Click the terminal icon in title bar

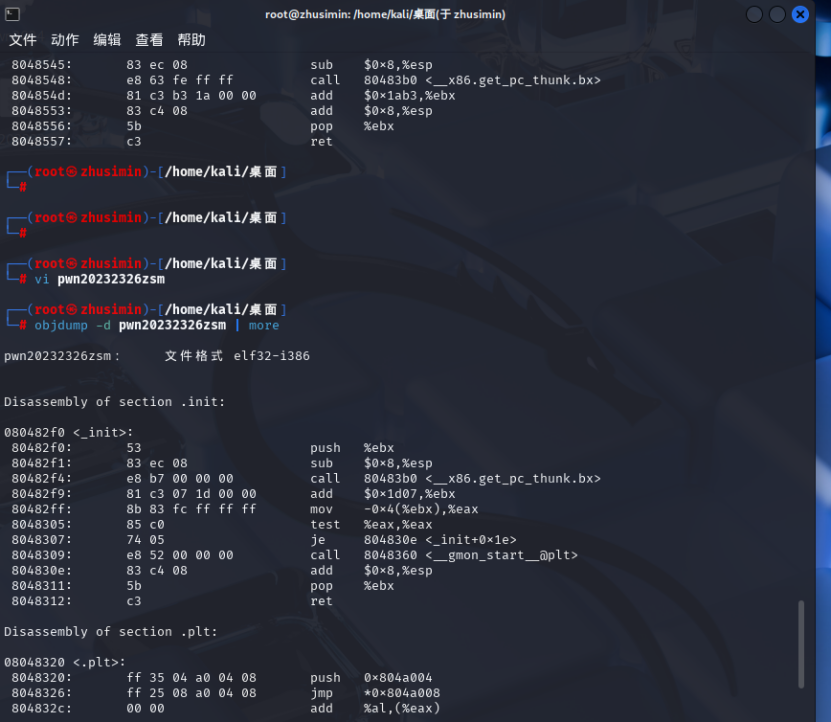[12, 14]
